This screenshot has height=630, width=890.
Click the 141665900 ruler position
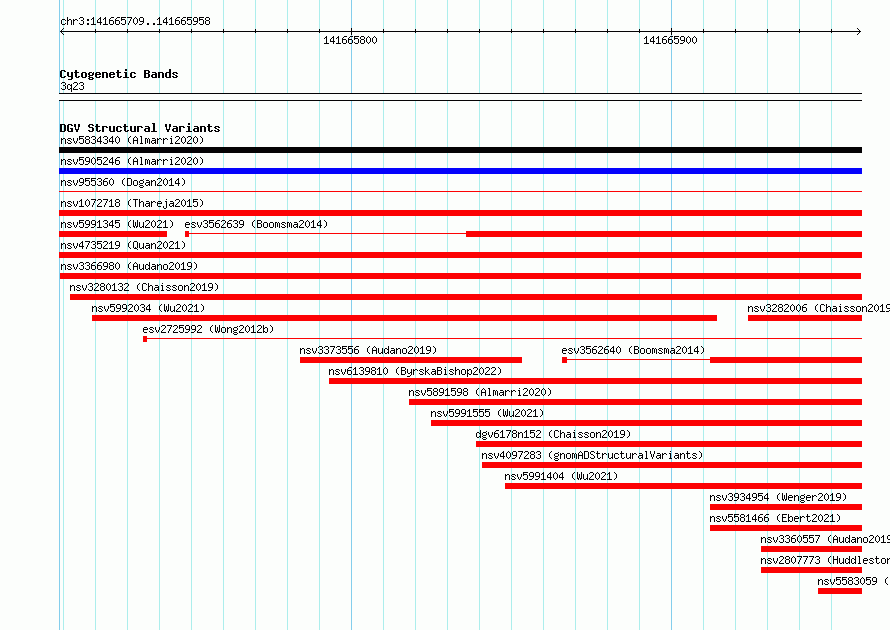pyautogui.click(x=670, y=40)
